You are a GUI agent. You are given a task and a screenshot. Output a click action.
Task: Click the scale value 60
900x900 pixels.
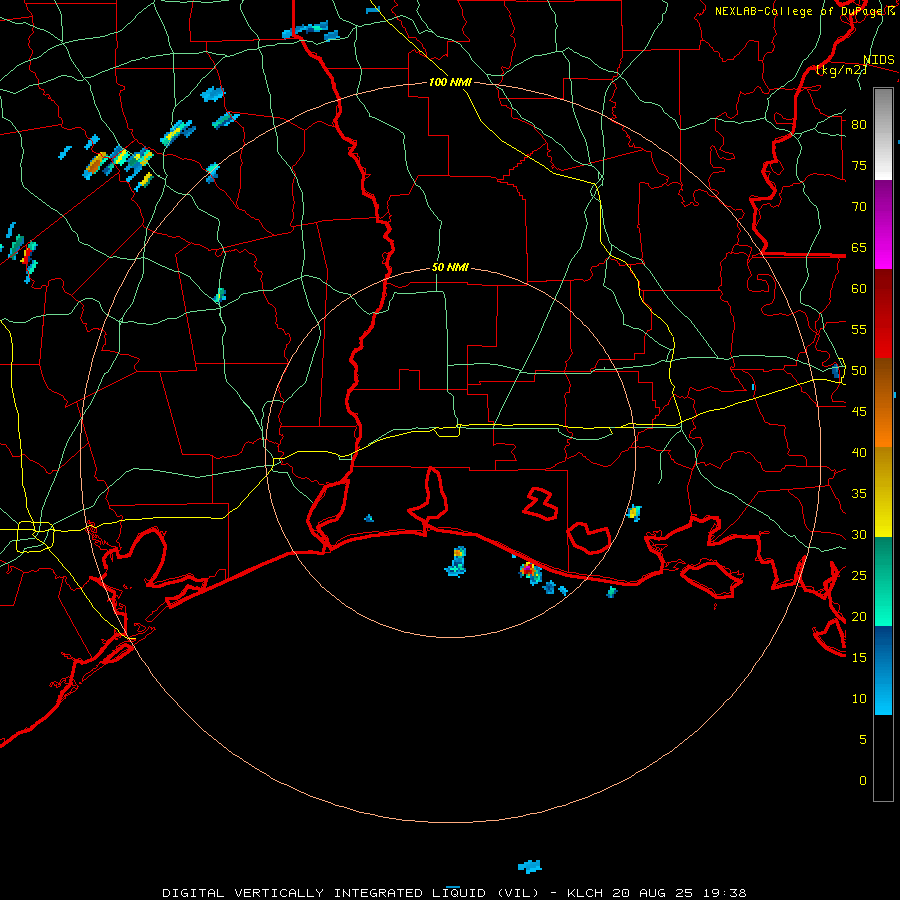click(859, 289)
